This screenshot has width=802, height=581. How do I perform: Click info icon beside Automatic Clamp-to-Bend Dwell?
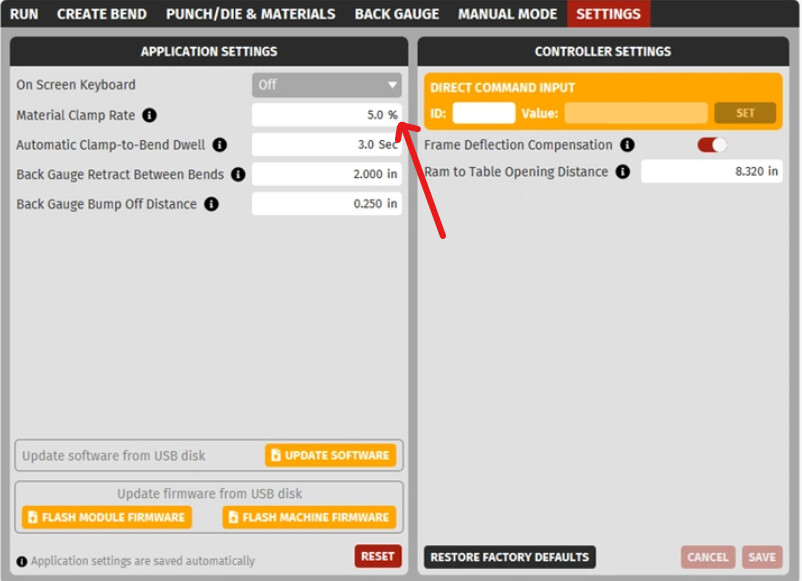pyautogui.click(x=220, y=145)
